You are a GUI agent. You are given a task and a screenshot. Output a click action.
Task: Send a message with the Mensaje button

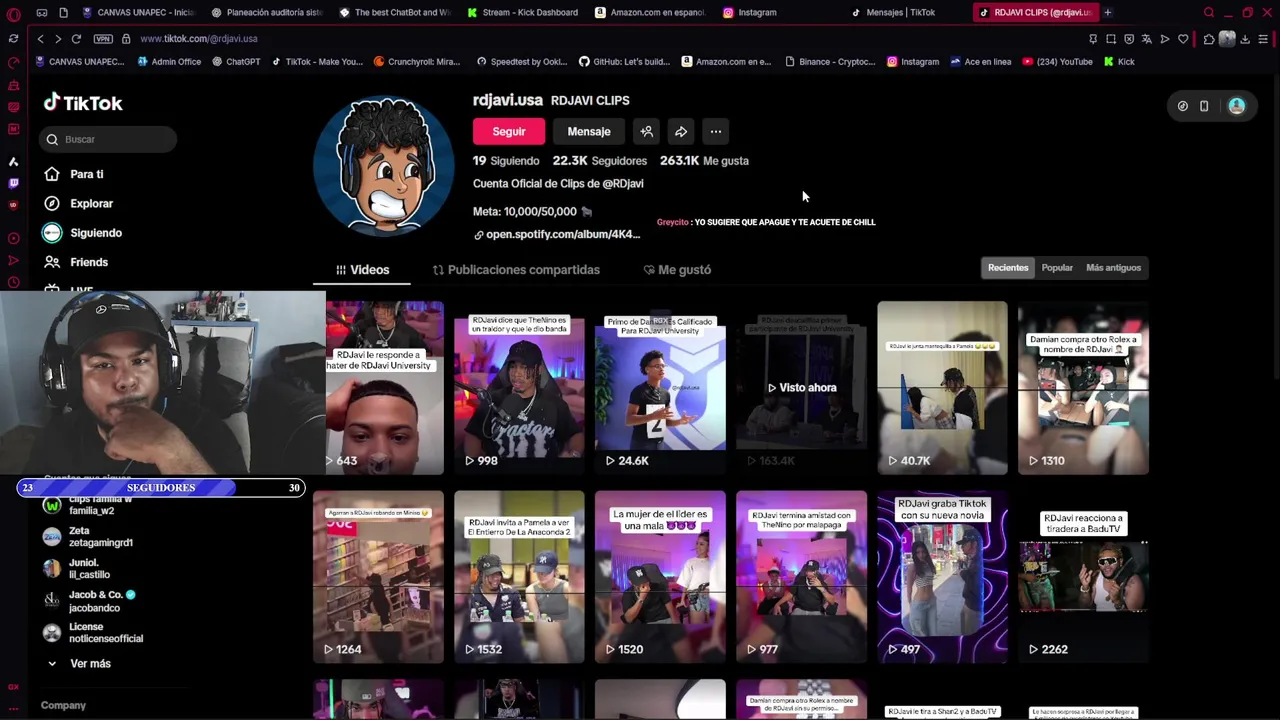589,131
